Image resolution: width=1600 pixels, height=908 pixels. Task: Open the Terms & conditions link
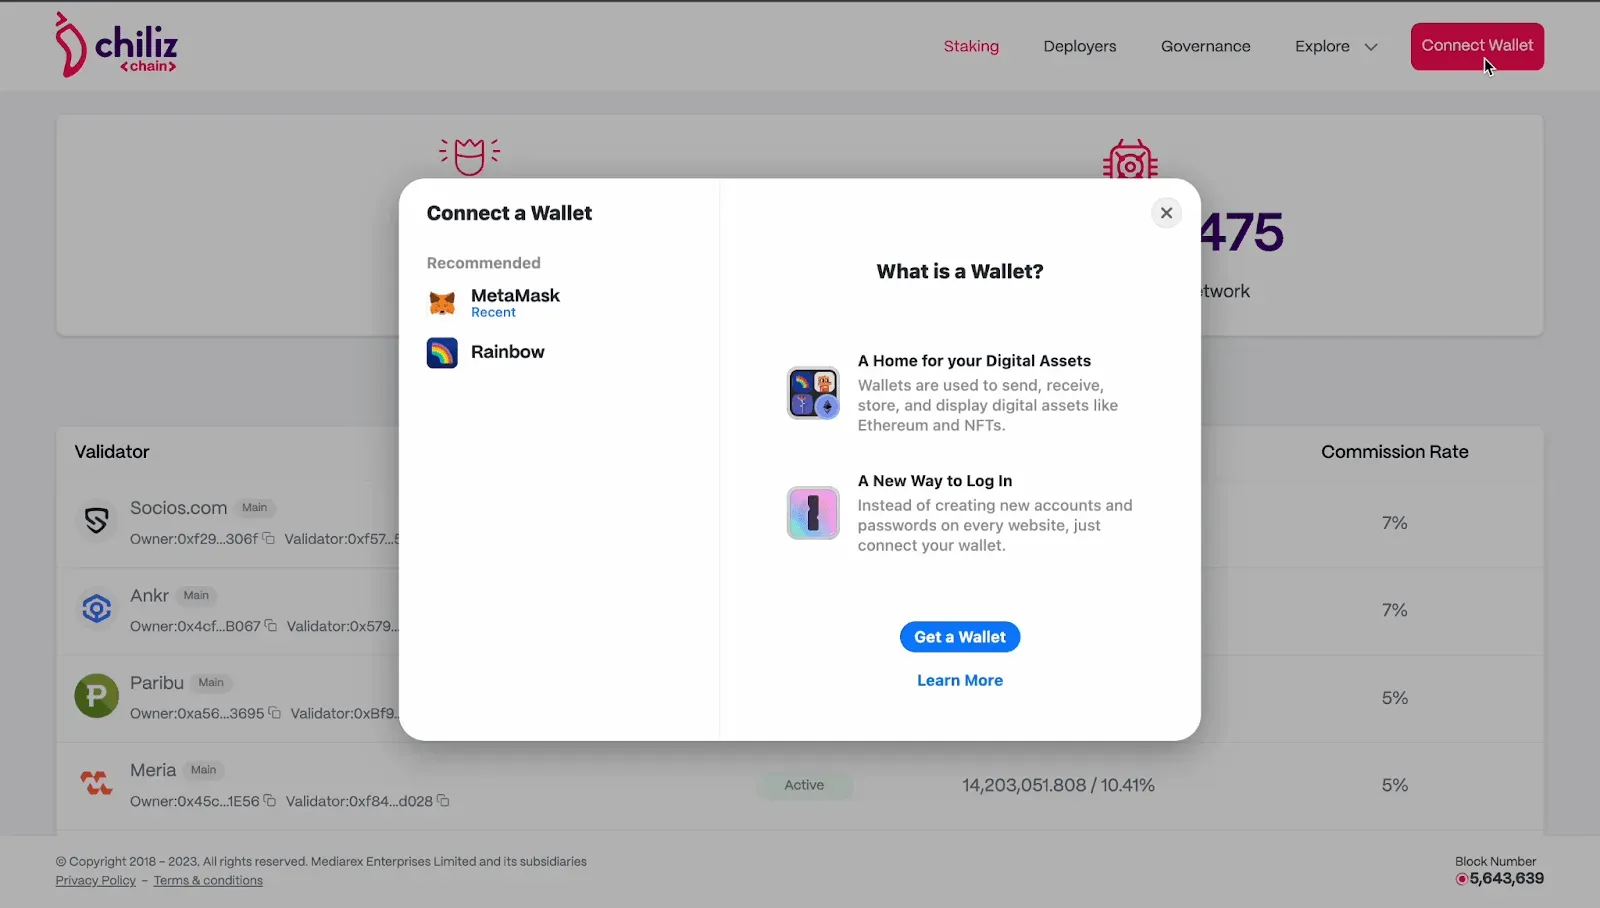(208, 881)
